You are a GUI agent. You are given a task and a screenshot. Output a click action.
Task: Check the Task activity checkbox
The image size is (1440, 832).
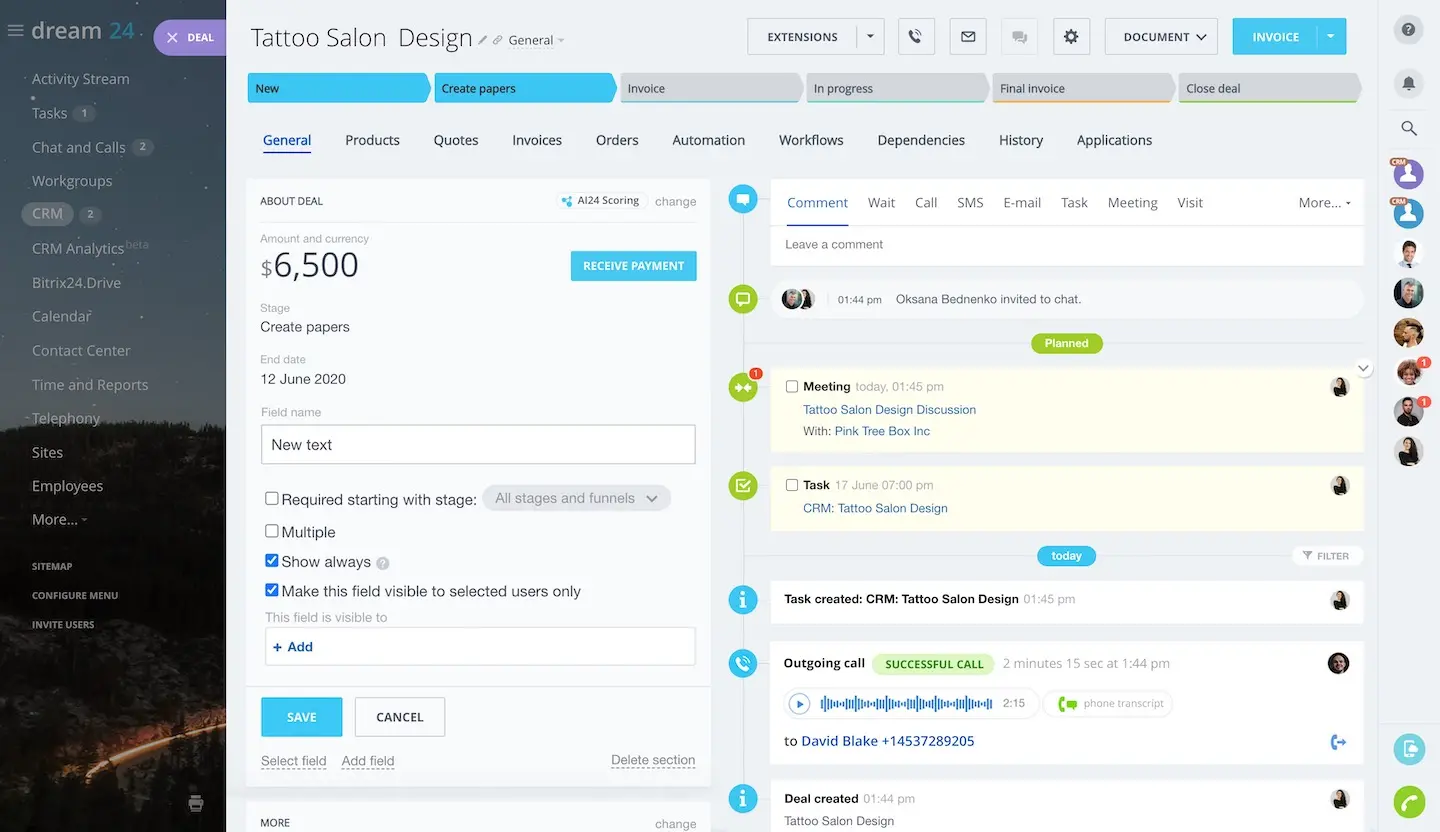coord(792,485)
